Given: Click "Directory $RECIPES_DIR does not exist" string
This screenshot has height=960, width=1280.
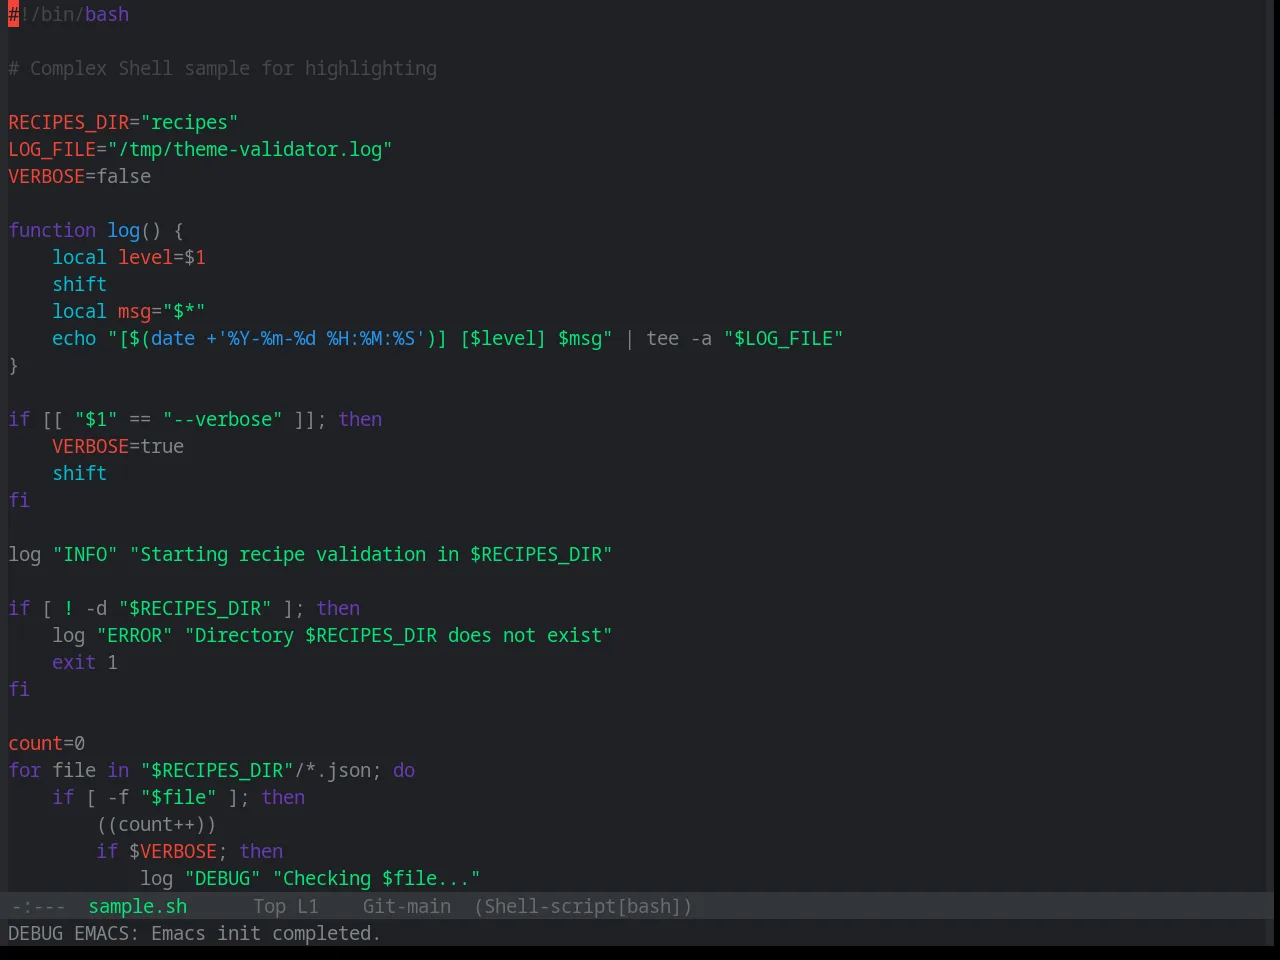Looking at the screenshot, I should tap(398, 635).
